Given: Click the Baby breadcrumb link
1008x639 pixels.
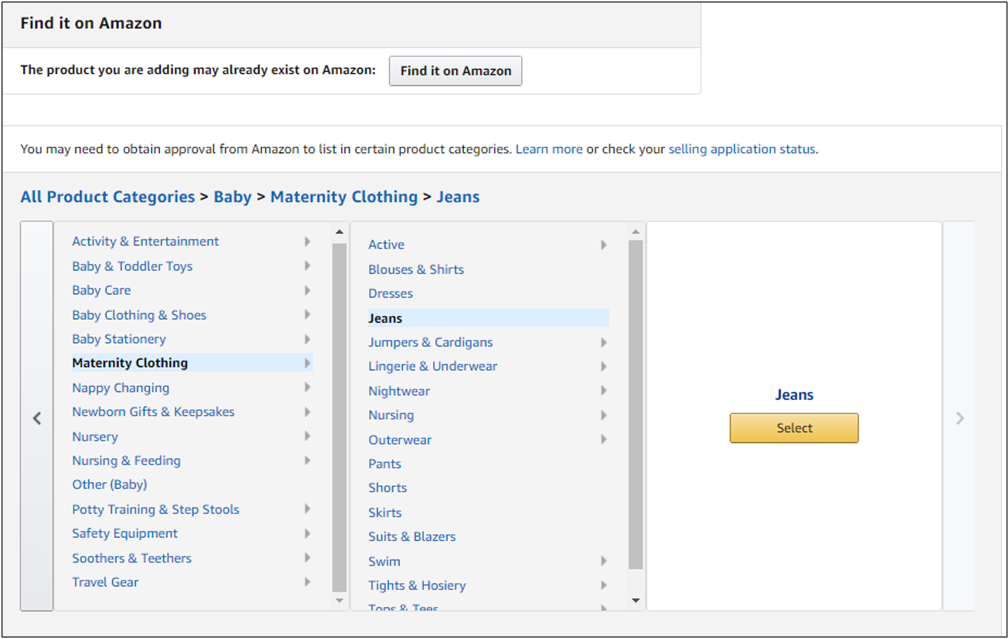Looking at the screenshot, I should (232, 197).
